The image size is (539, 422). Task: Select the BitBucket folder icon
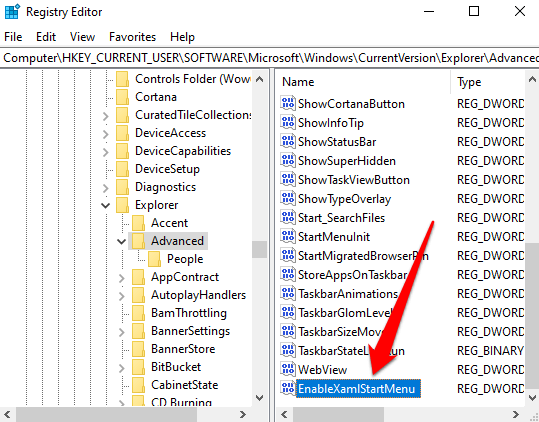coord(138,367)
